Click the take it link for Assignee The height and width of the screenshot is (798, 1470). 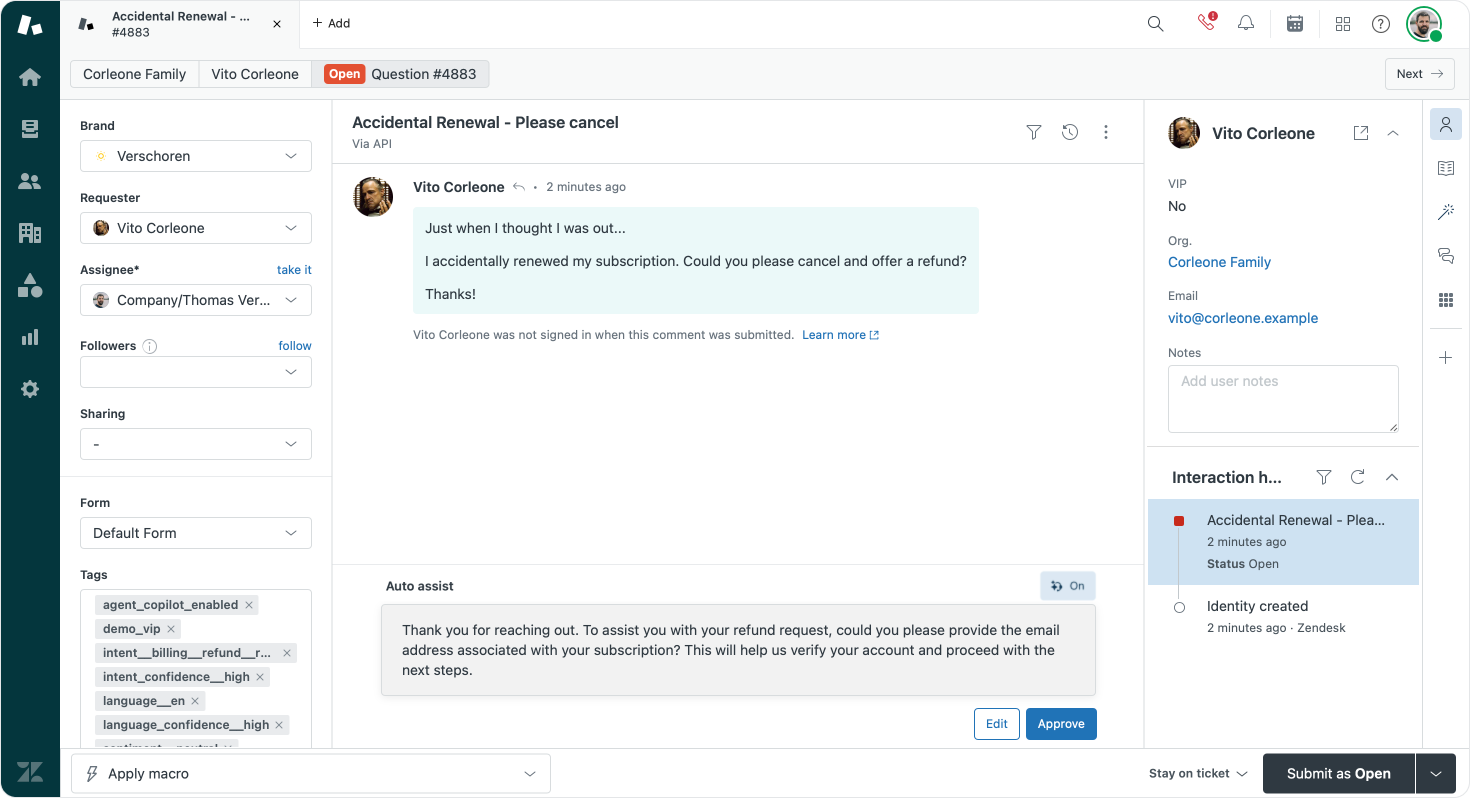294,270
